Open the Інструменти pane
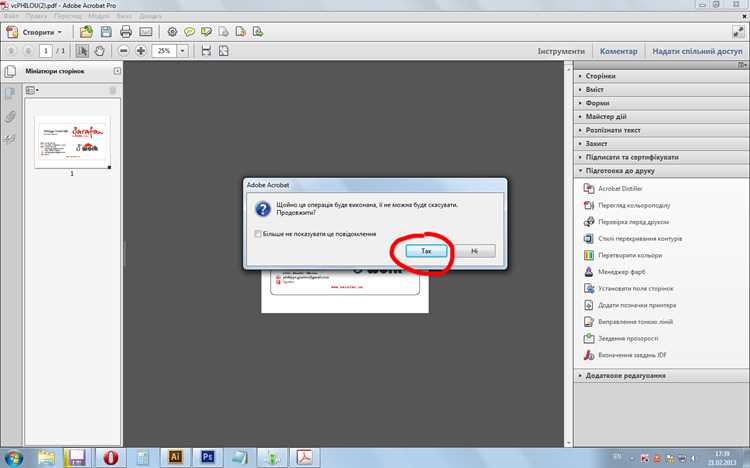 [x=561, y=51]
